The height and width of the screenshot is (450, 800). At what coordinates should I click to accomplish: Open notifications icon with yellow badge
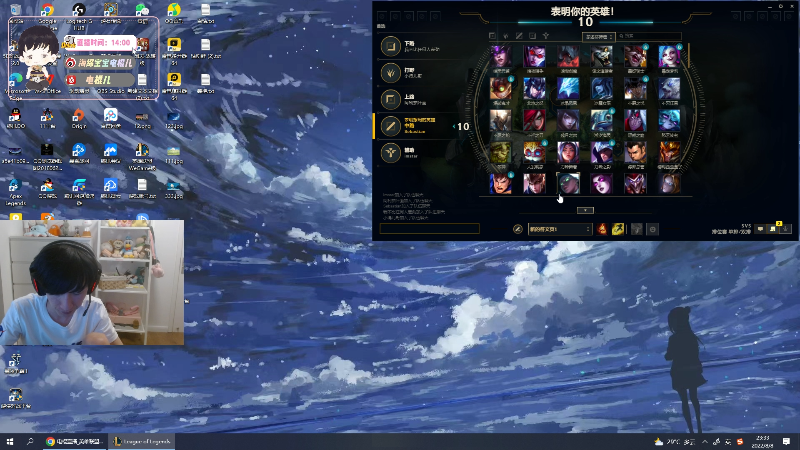point(773,229)
